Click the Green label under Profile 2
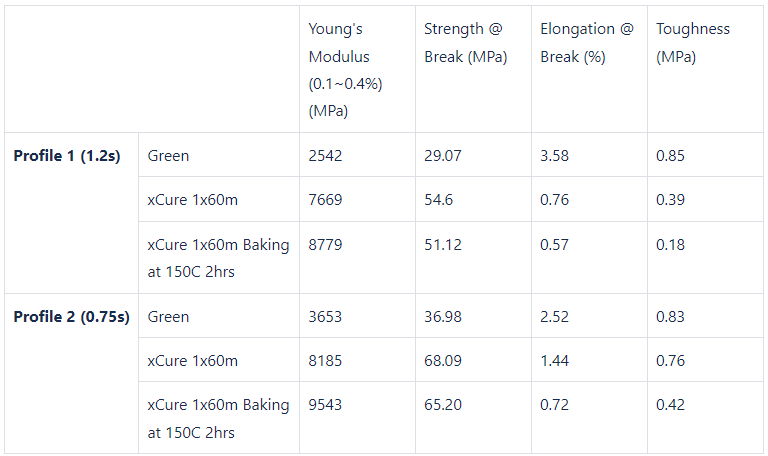 point(168,317)
